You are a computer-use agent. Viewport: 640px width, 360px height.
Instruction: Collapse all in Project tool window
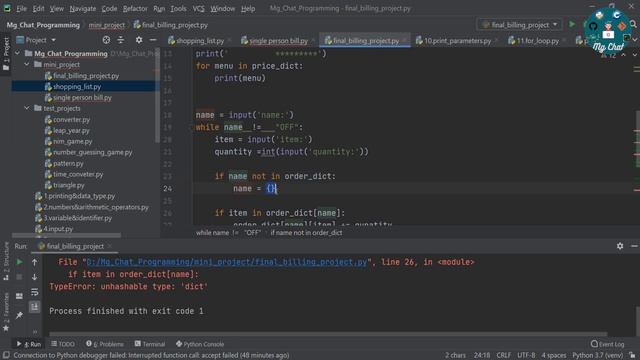pyautogui.click(x=121, y=40)
